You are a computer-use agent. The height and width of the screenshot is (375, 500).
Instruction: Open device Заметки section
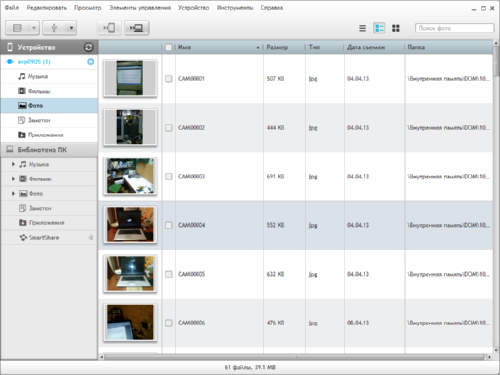tap(49, 120)
